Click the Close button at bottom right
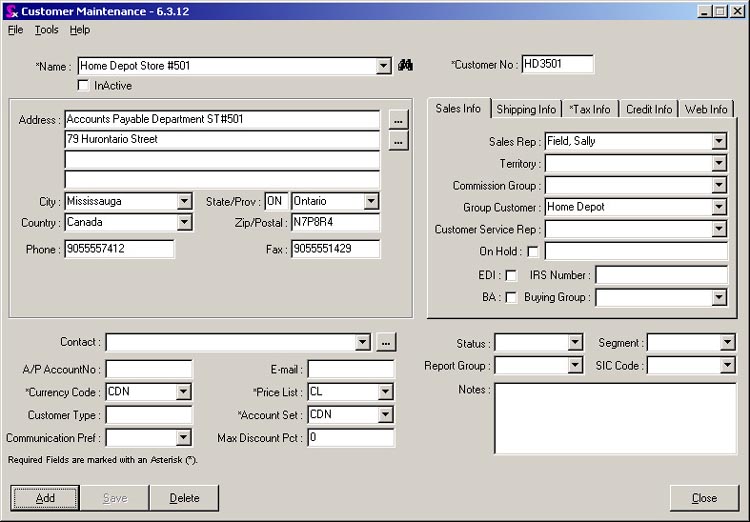Viewport: 750px width, 522px height. pyautogui.click(x=704, y=498)
